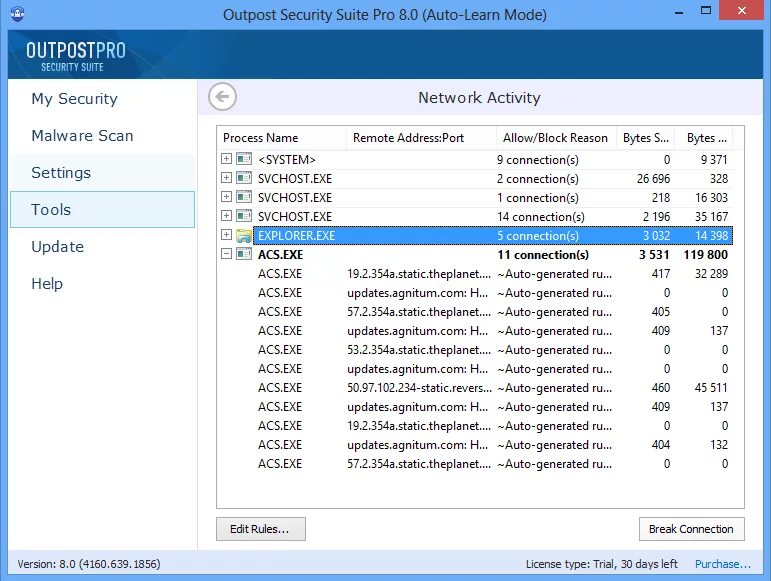This screenshot has height=581, width=771.
Task: Click the "9 connection(s)" cell
Action: point(537,160)
